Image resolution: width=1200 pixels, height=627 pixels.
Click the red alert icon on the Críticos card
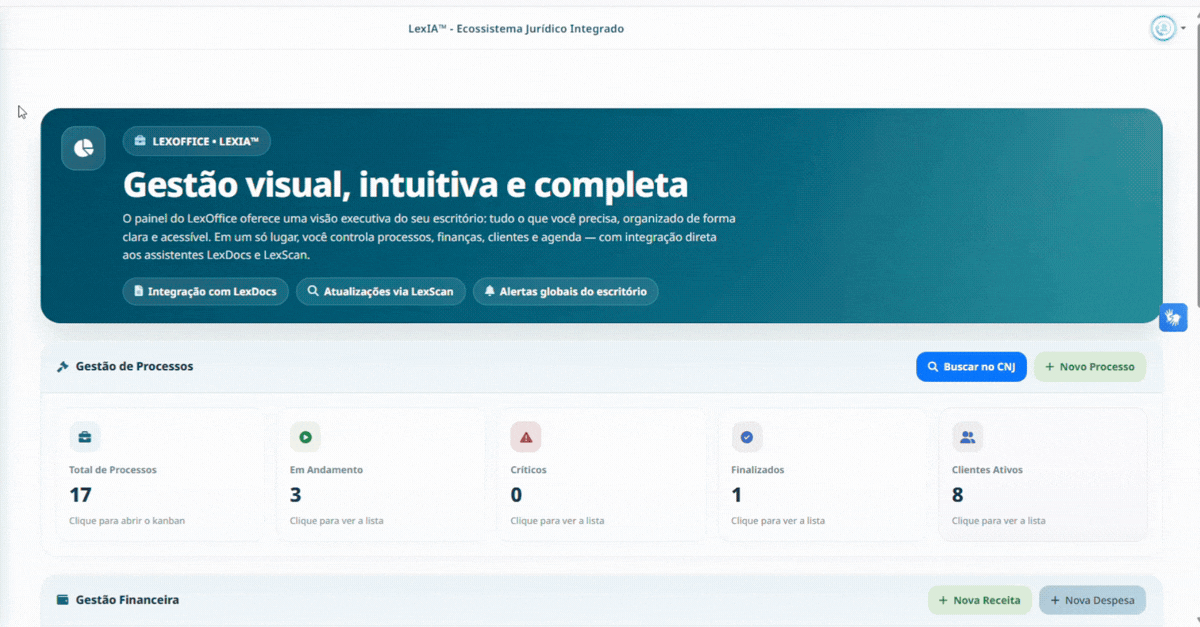(x=526, y=437)
